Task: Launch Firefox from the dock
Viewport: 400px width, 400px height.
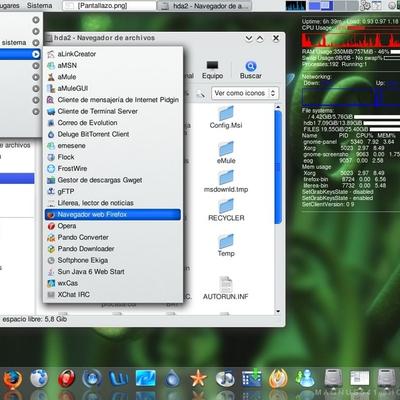Action: [x=12, y=379]
